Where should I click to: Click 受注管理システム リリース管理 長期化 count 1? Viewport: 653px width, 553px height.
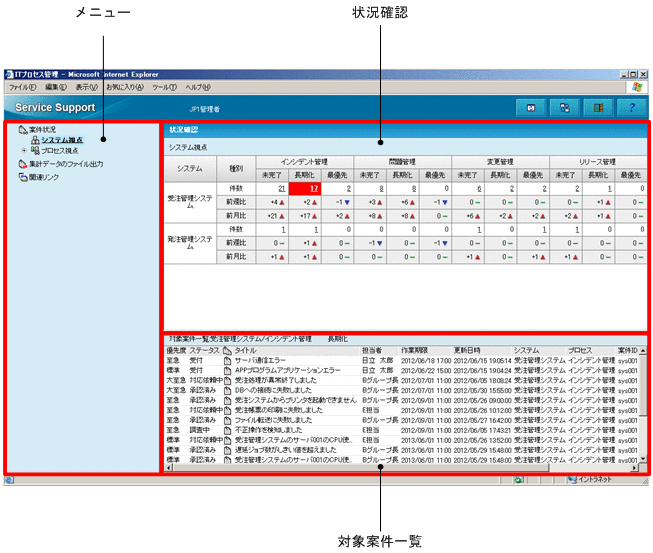(609, 189)
